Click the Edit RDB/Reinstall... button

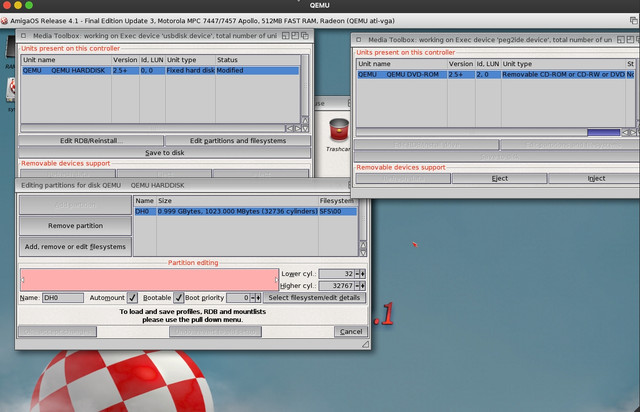(91, 140)
